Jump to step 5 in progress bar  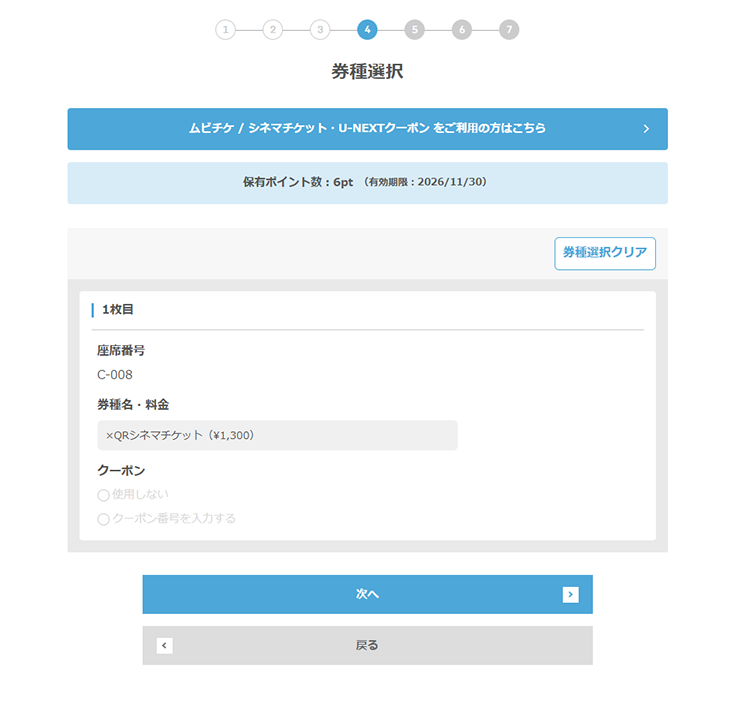click(414, 30)
